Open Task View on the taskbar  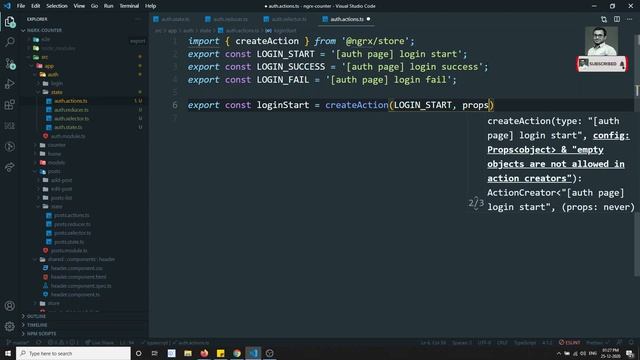[x=155, y=353]
